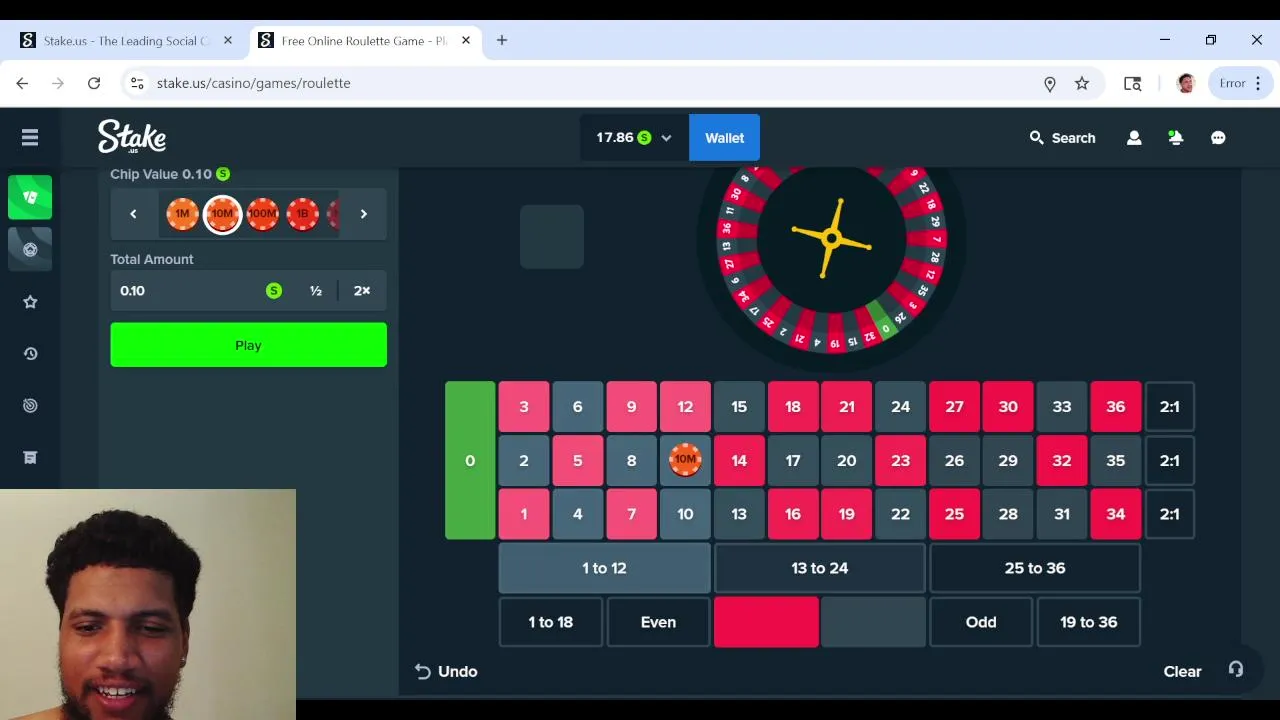
Task: Click the address bar URL
Action: (253, 83)
